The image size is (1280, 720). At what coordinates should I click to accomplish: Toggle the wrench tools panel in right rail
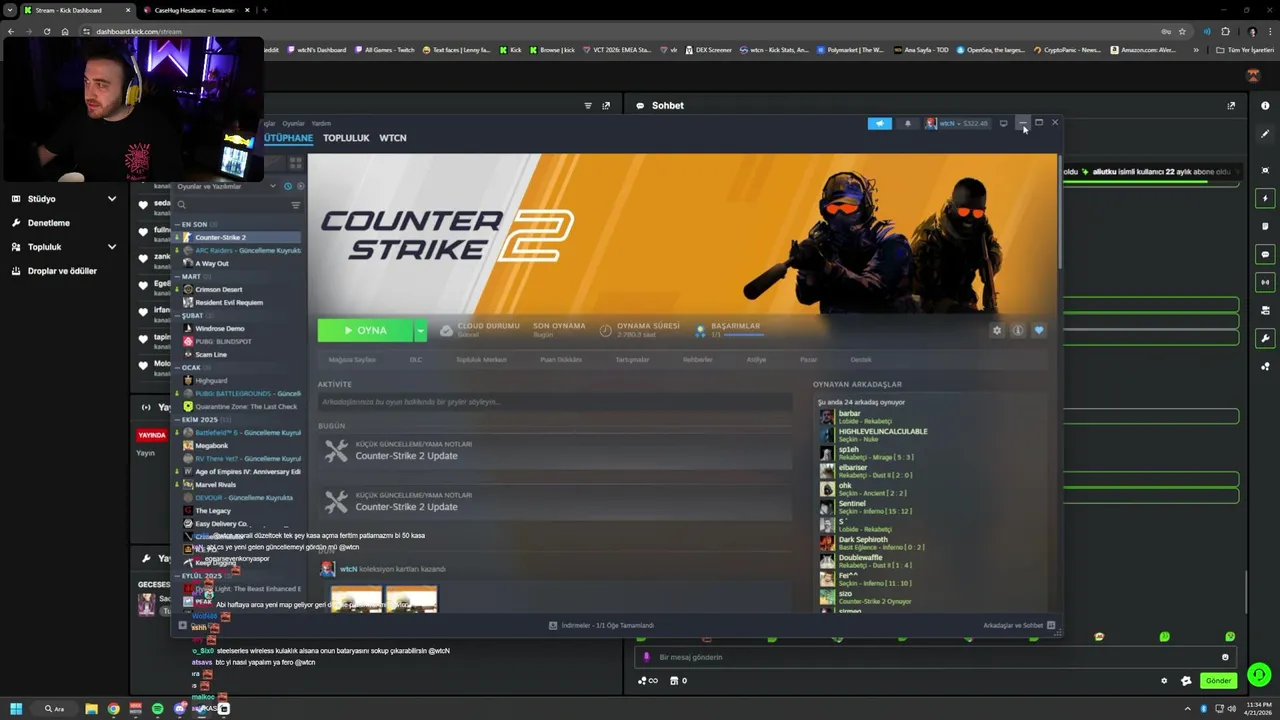tap(1265, 338)
